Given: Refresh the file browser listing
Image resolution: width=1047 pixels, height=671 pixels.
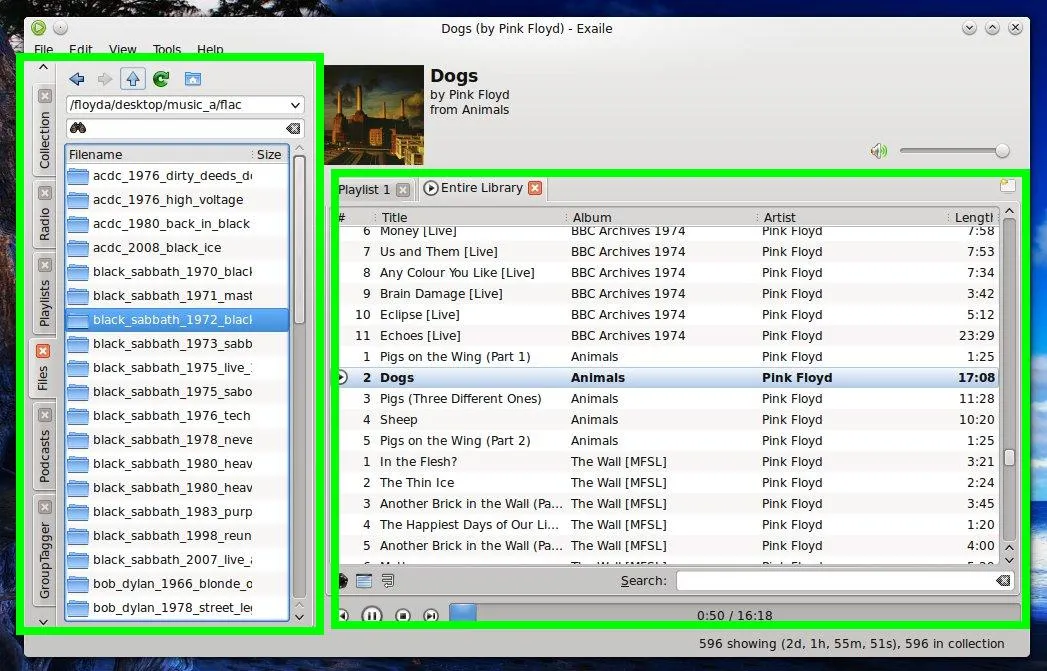Looking at the screenshot, I should (x=161, y=79).
